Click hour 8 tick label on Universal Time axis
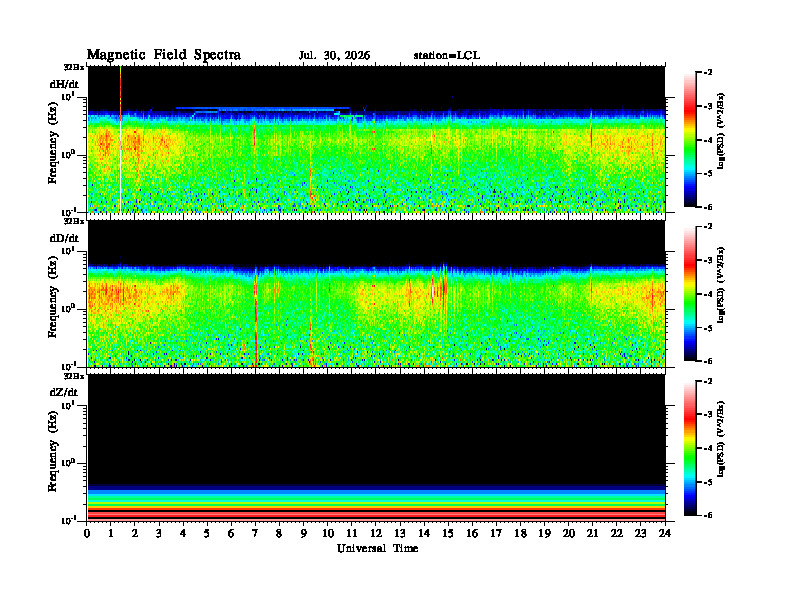Screen dimensions: 792x612 pos(279,533)
